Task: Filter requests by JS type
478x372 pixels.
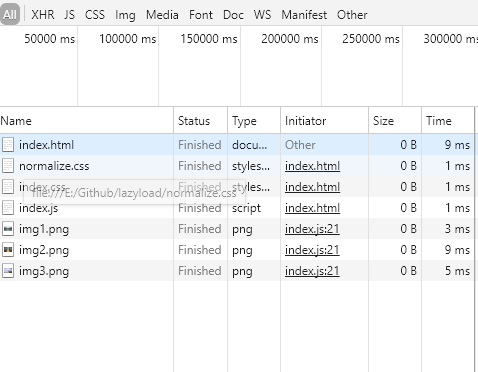Action: (69, 15)
